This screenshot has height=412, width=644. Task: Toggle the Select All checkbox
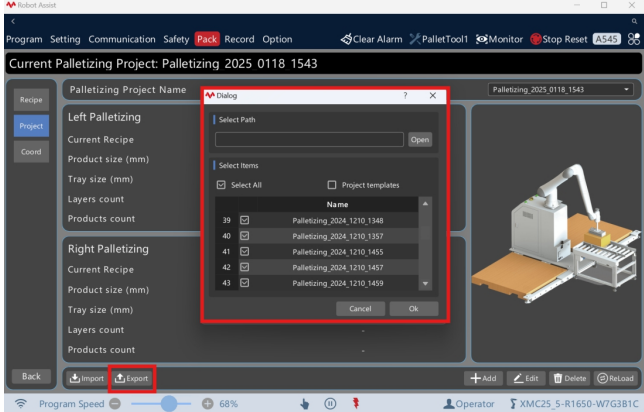(x=221, y=185)
